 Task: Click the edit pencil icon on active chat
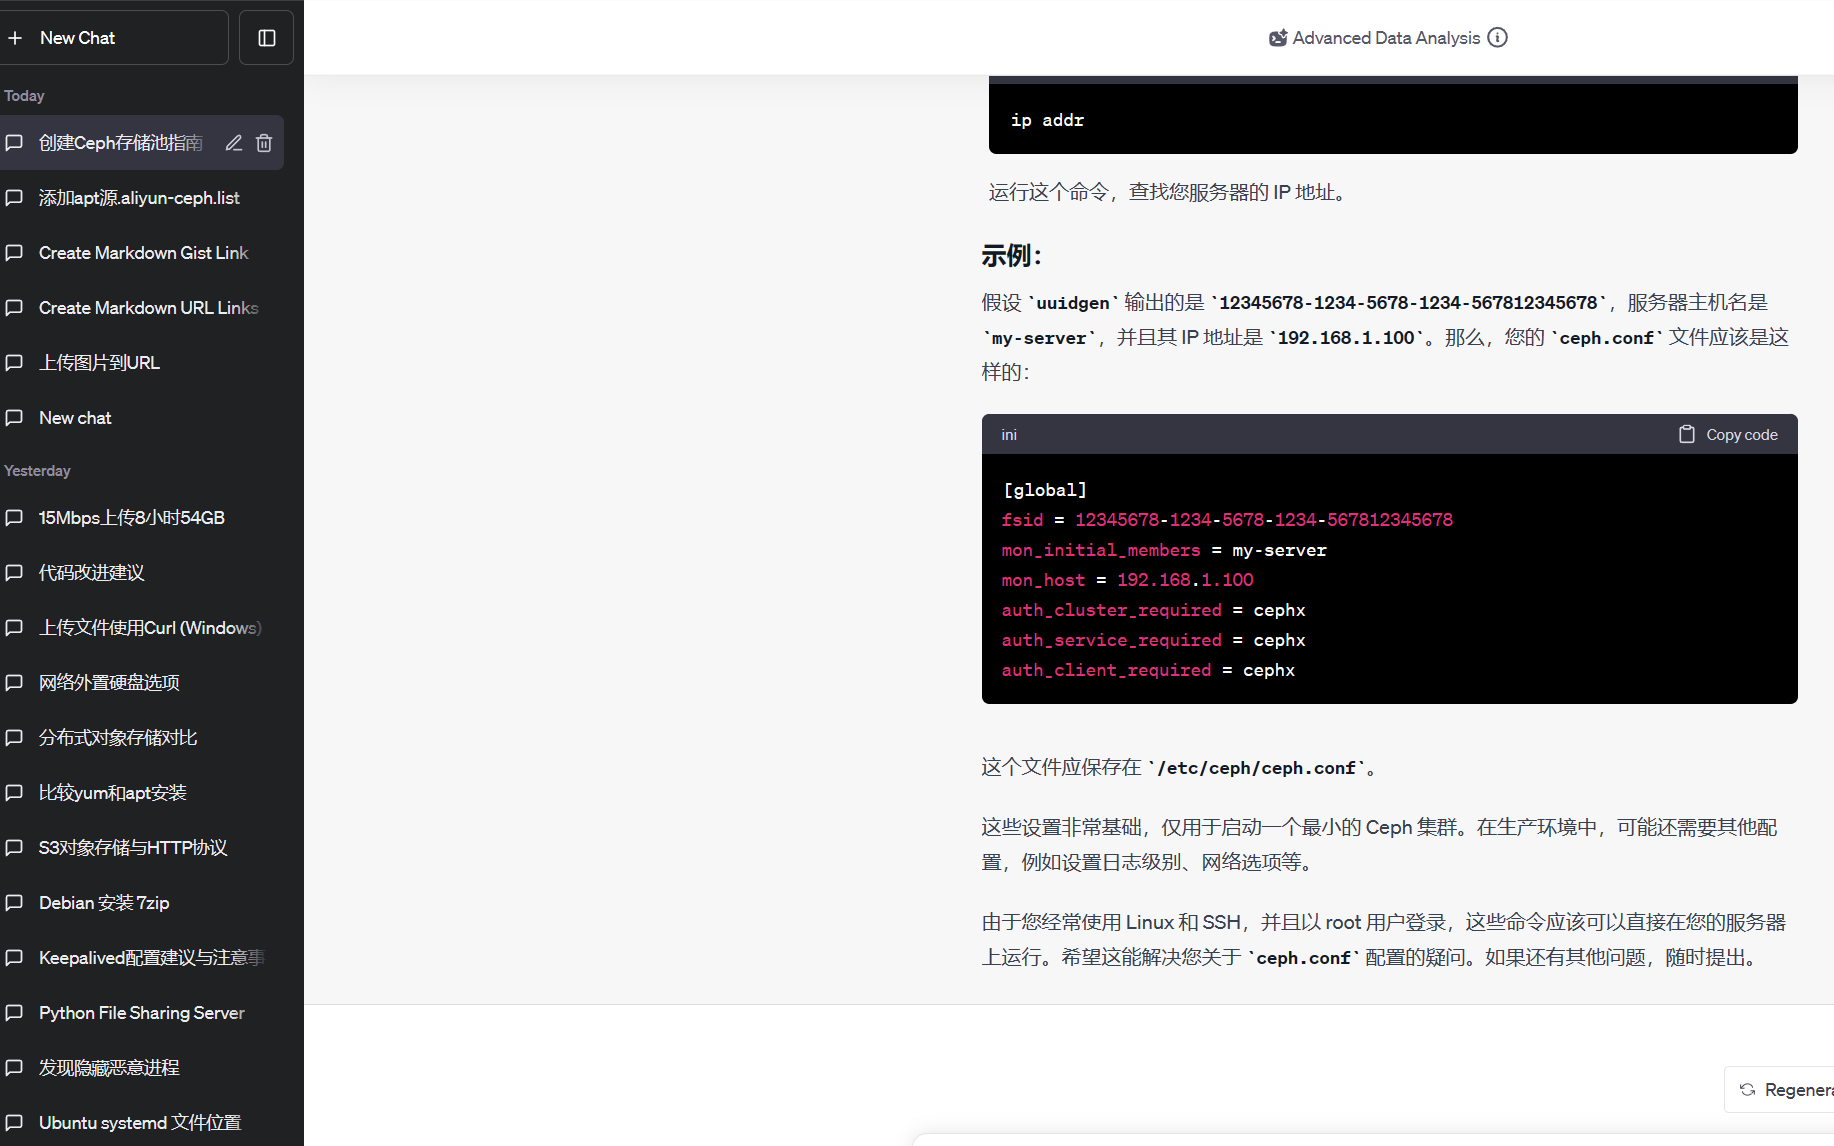coord(233,143)
